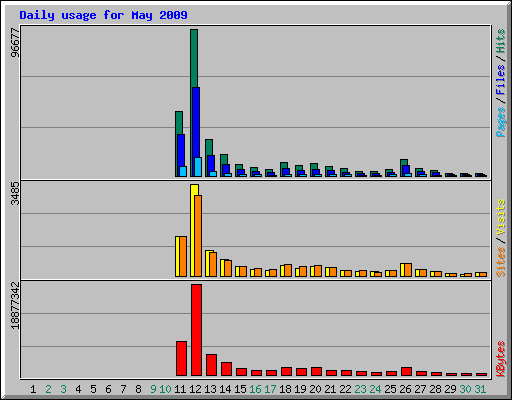This screenshot has width=512, height=400.
Task: Select the red KBytes bar for day 14
Action: click(x=226, y=369)
